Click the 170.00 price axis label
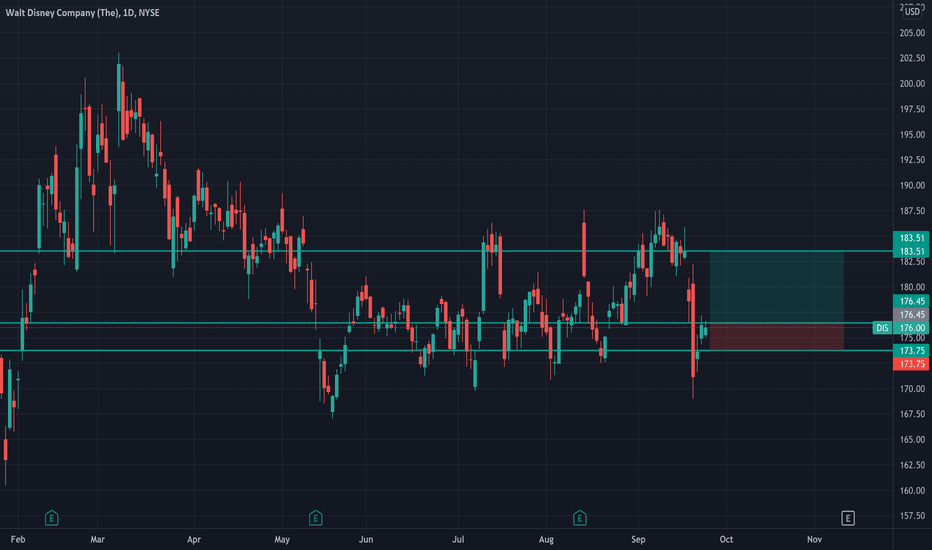This screenshot has width=932, height=550. coord(912,389)
